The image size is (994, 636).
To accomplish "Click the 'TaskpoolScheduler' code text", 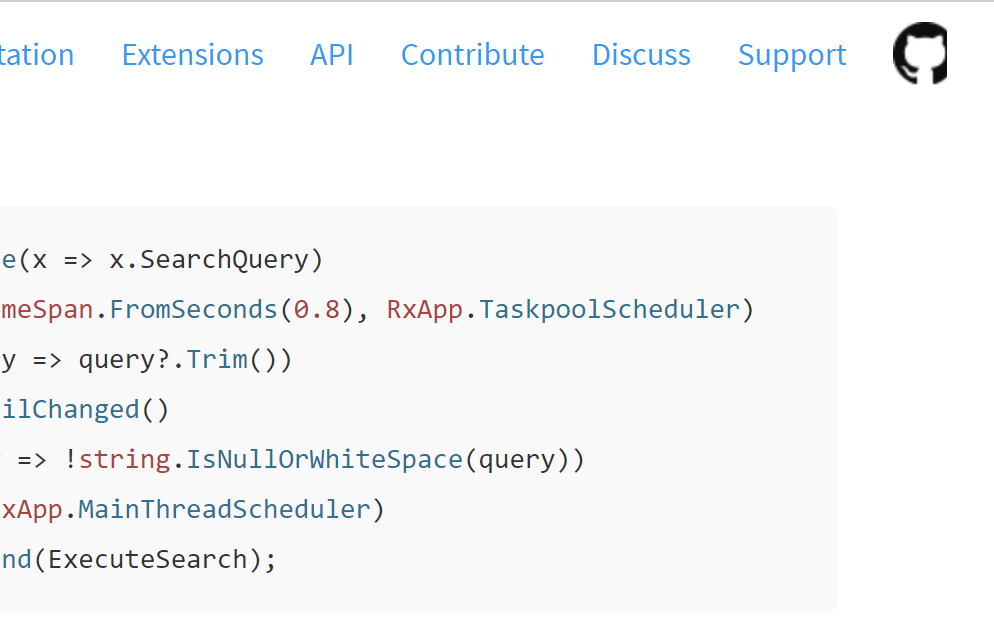I will tap(609, 310).
